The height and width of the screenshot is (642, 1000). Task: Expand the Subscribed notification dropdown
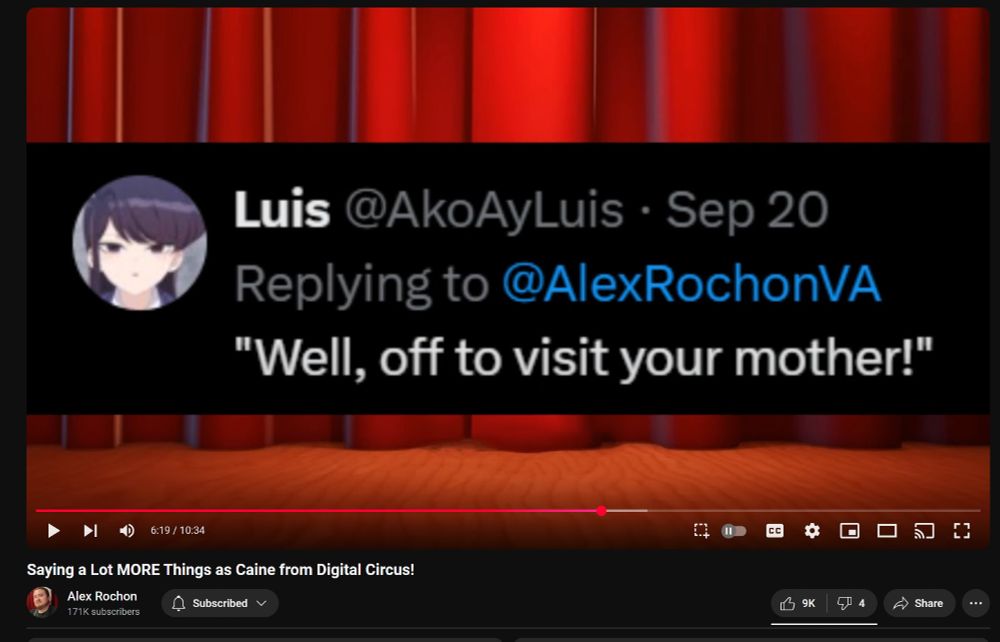click(220, 603)
